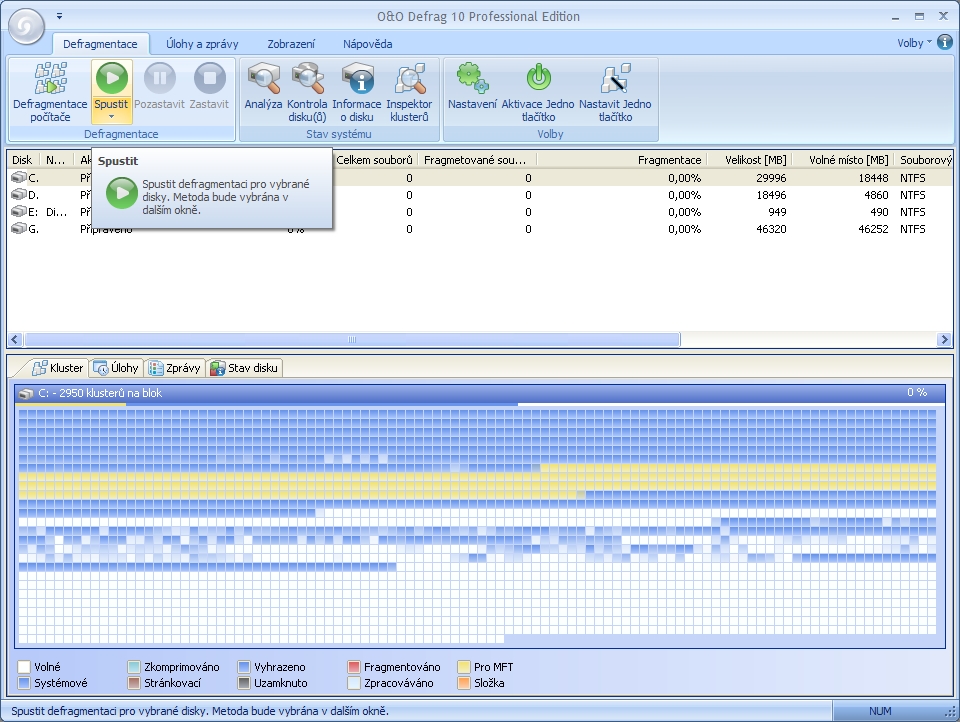Open the Nápověda ribbon tab

click(x=367, y=44)
